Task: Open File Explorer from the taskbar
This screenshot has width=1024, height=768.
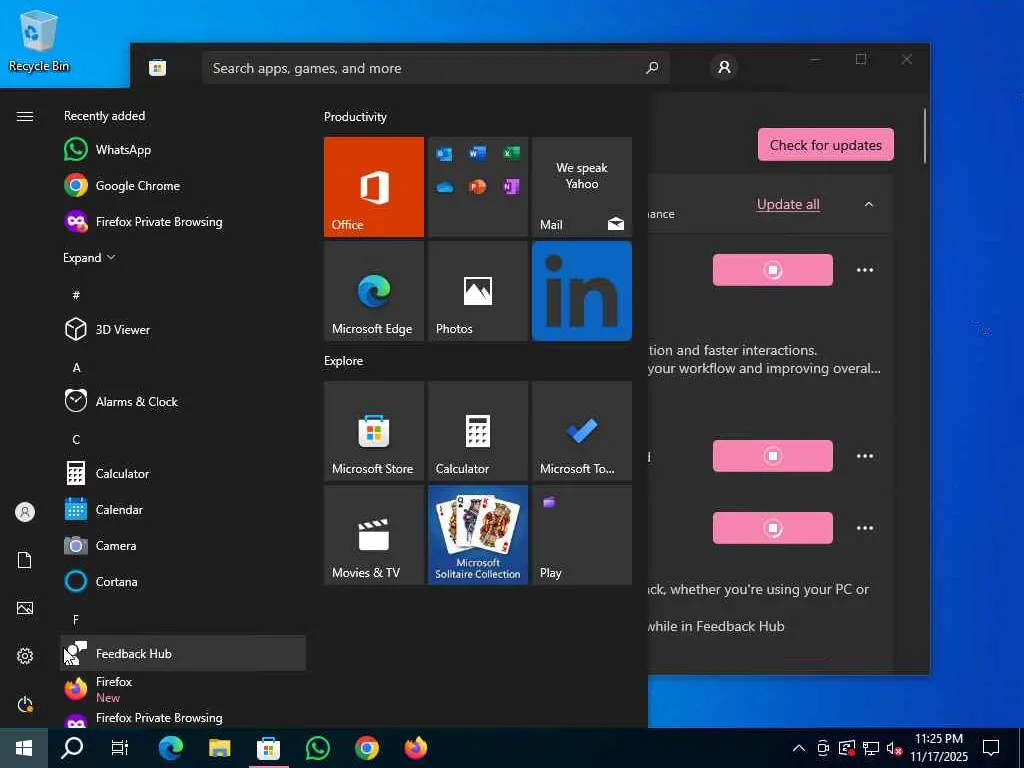Action: coord(219,748)
